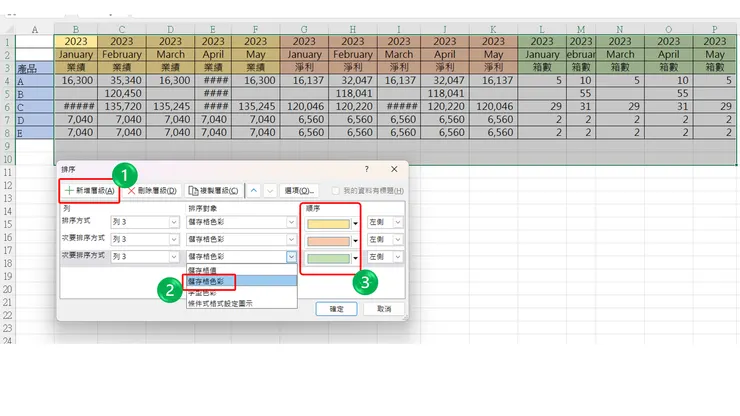This screenshot has height=416, width=740.
Task: Click the sort dialog help question mark
Action: [367, 169]
